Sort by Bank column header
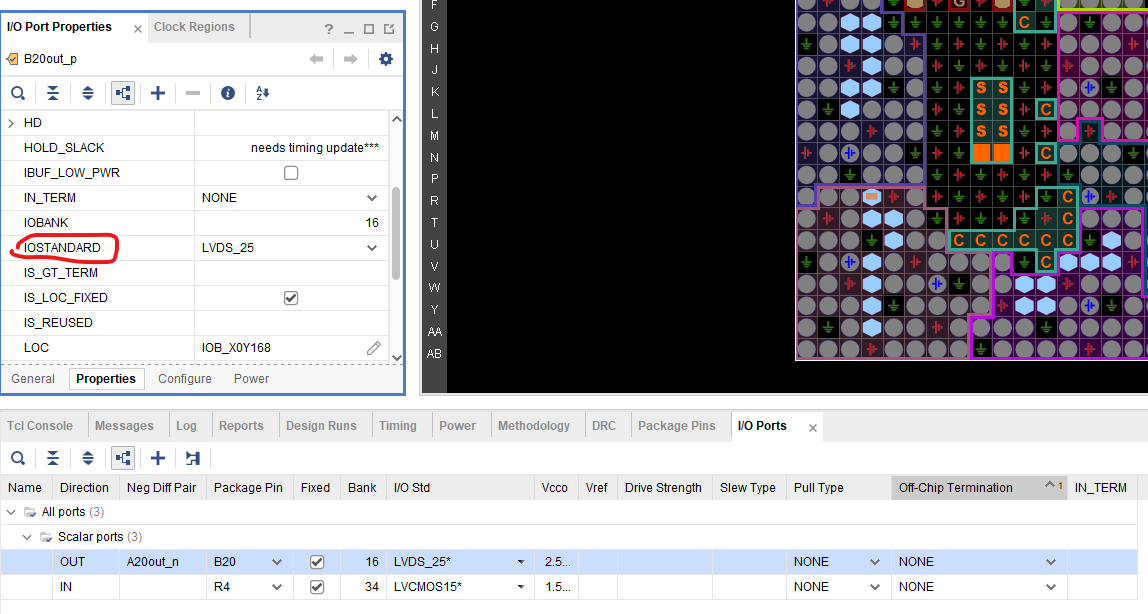The image size is (1148, 614). tap(362, 487)
